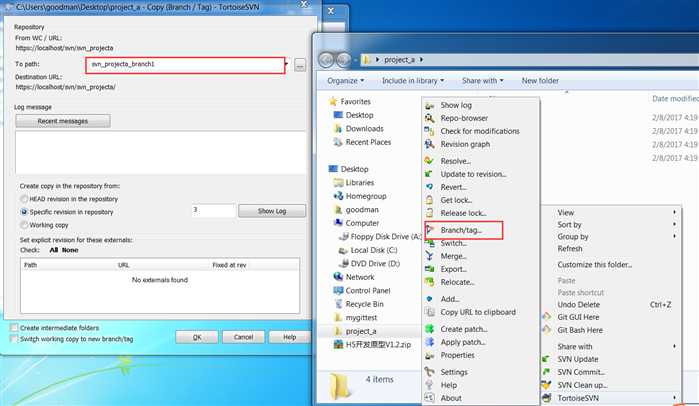Screen dimensions: 699x406
Task: Click the revision number input field
Action: pos(214,210)
